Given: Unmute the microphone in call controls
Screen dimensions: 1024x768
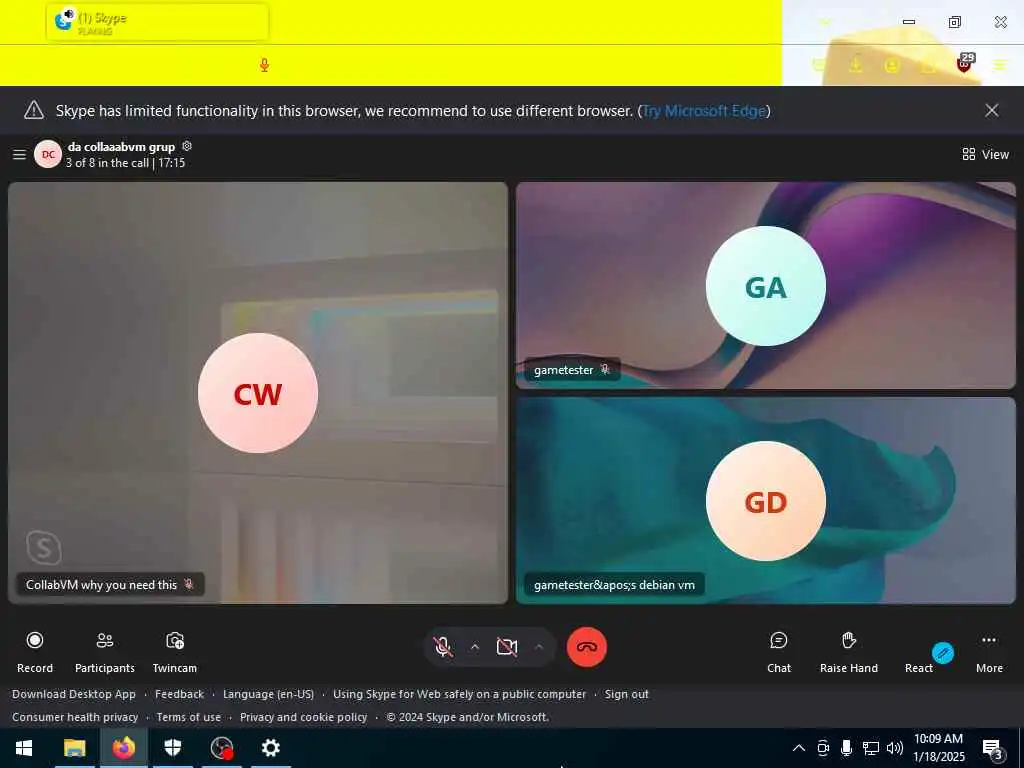Looking at the screenshot, I should coord(443,647).
